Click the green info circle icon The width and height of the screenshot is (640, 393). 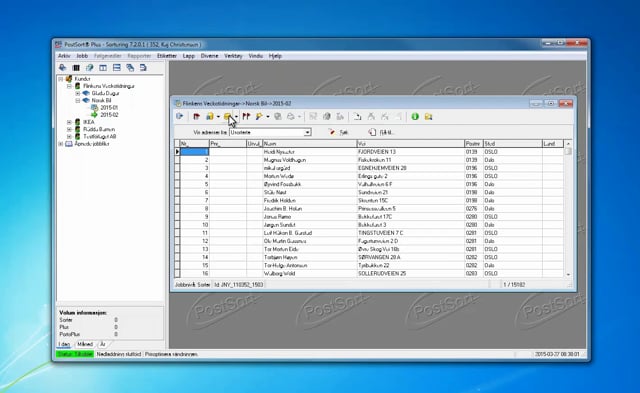[415, 117]
